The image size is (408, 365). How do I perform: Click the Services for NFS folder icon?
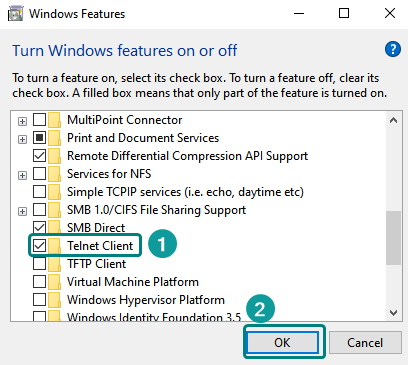tap(54, 174)
